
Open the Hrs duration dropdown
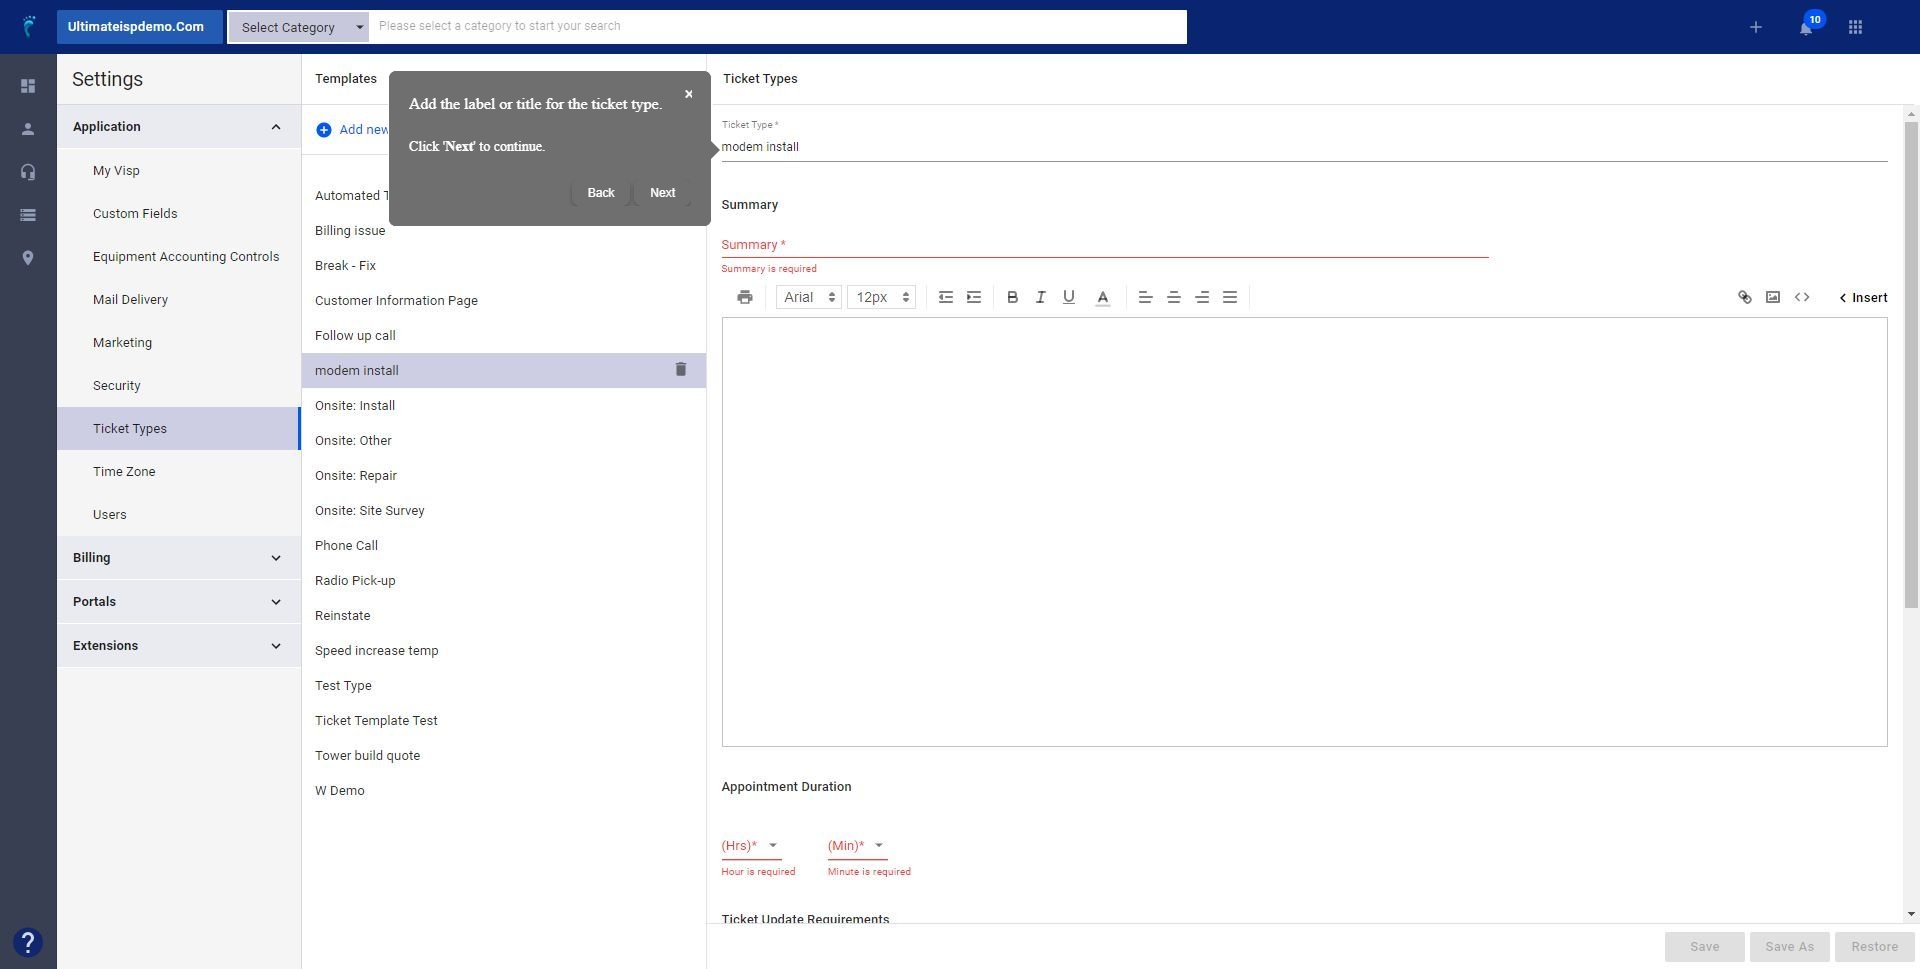click(751, 846)
